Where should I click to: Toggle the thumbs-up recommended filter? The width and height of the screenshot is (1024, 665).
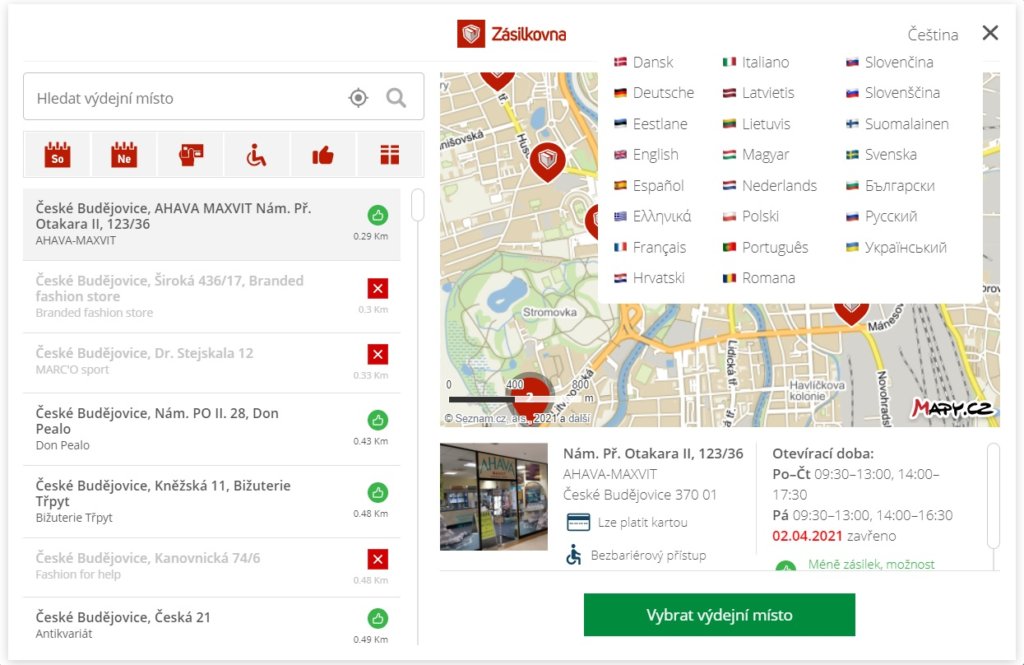point(323,155)
